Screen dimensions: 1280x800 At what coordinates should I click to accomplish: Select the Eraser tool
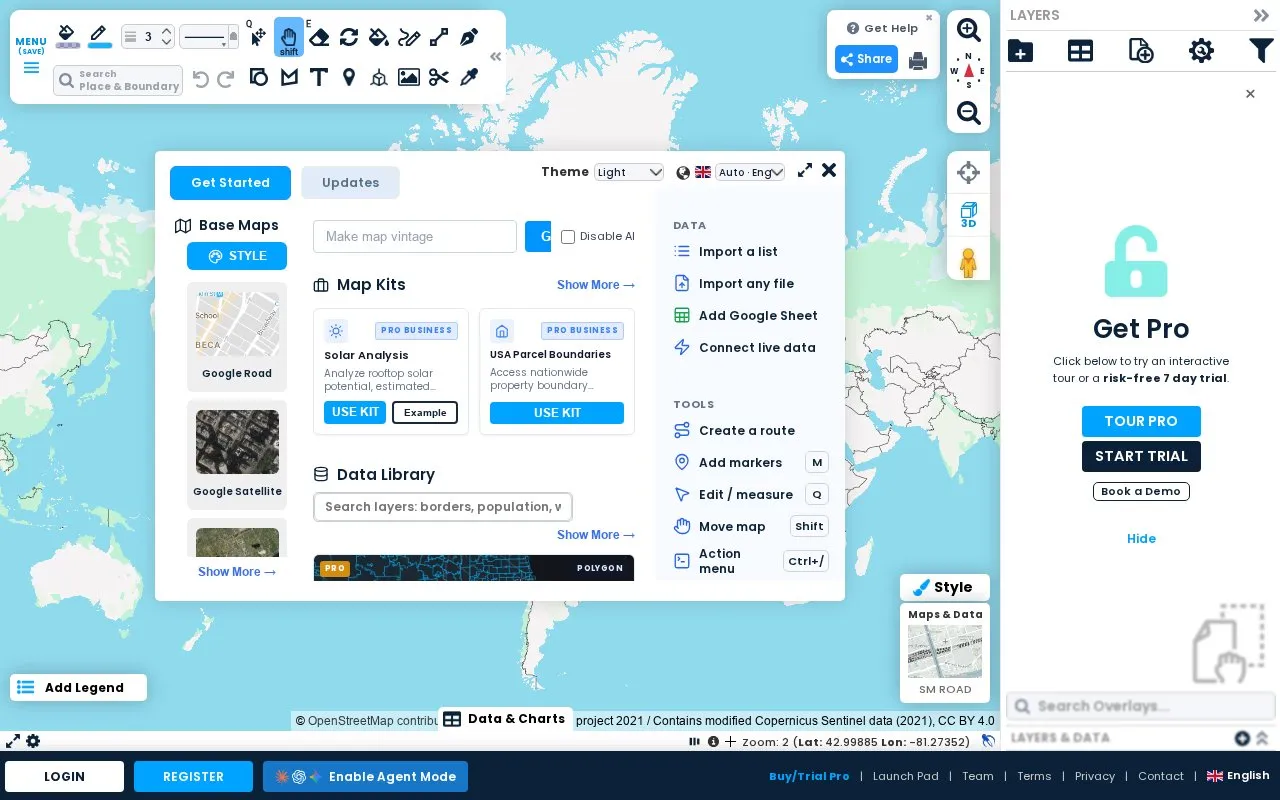(x=319, y=37)
